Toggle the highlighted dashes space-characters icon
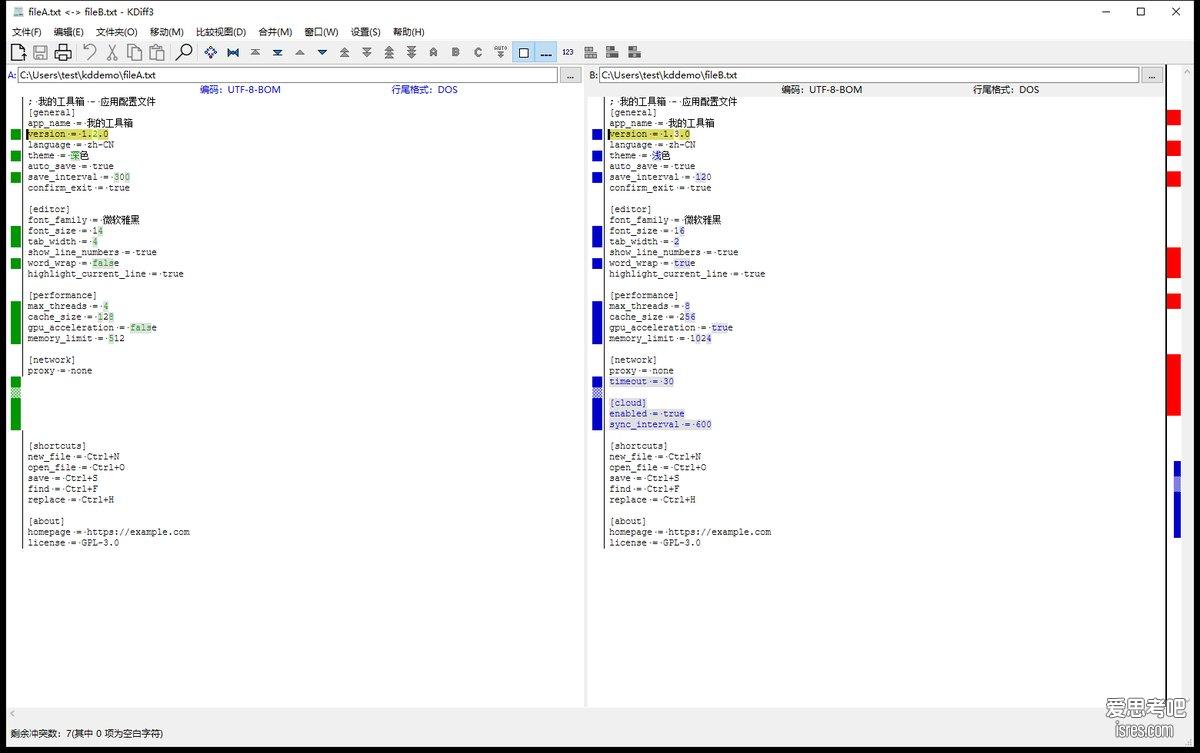This screenshot has width=1200, height=753. pyautogui.click(x=546, y=52)
